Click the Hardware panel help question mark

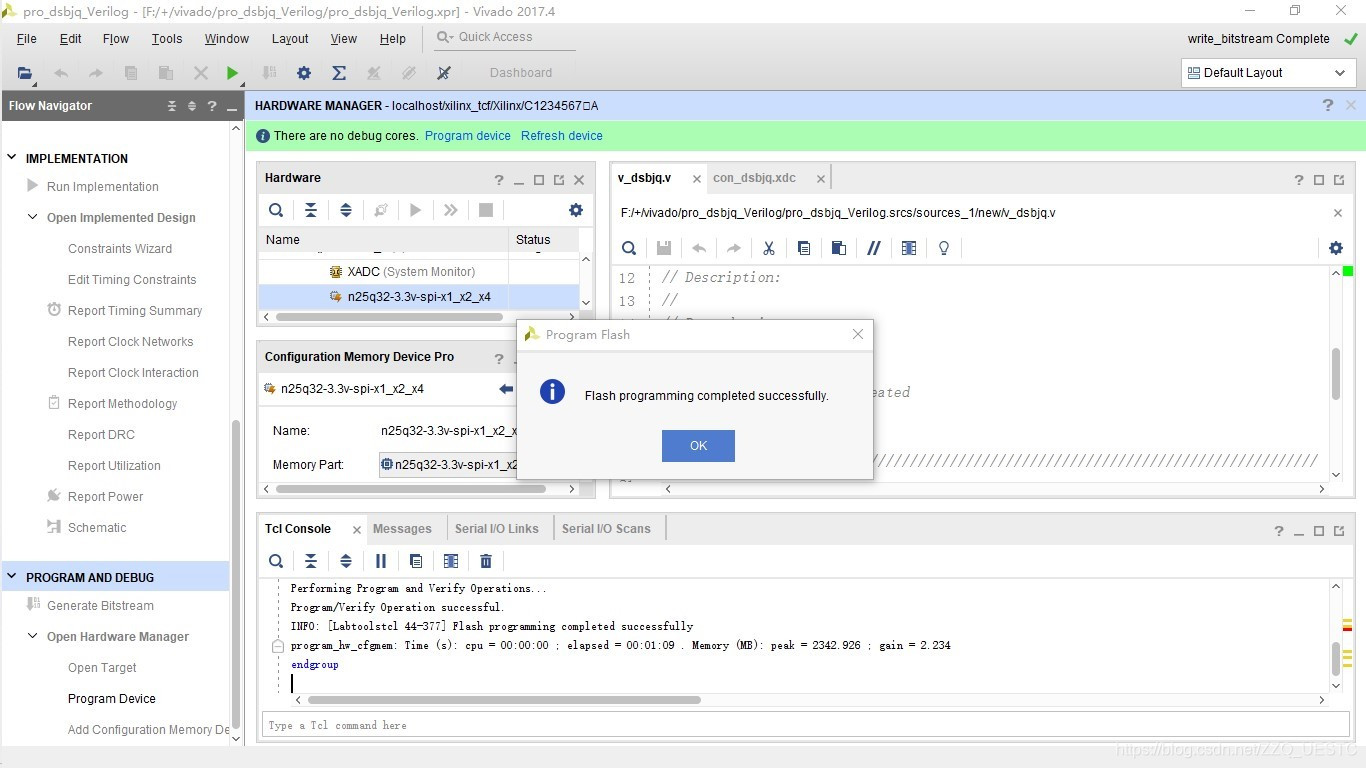click(499, 180)
